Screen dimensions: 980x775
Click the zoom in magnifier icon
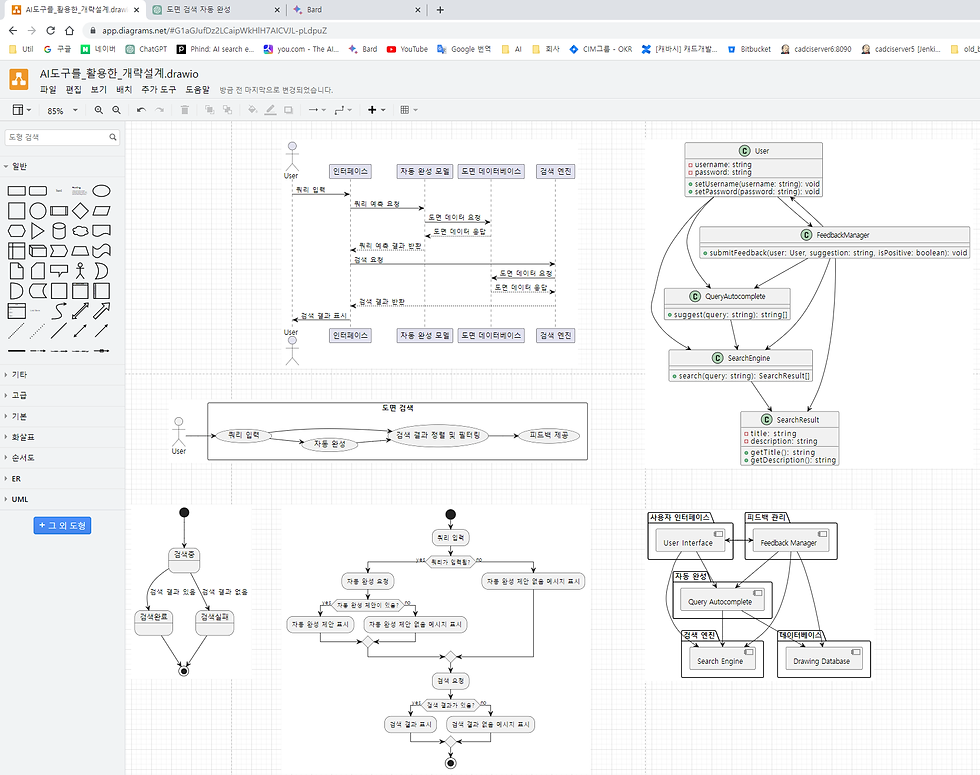(x=99, y=110)
